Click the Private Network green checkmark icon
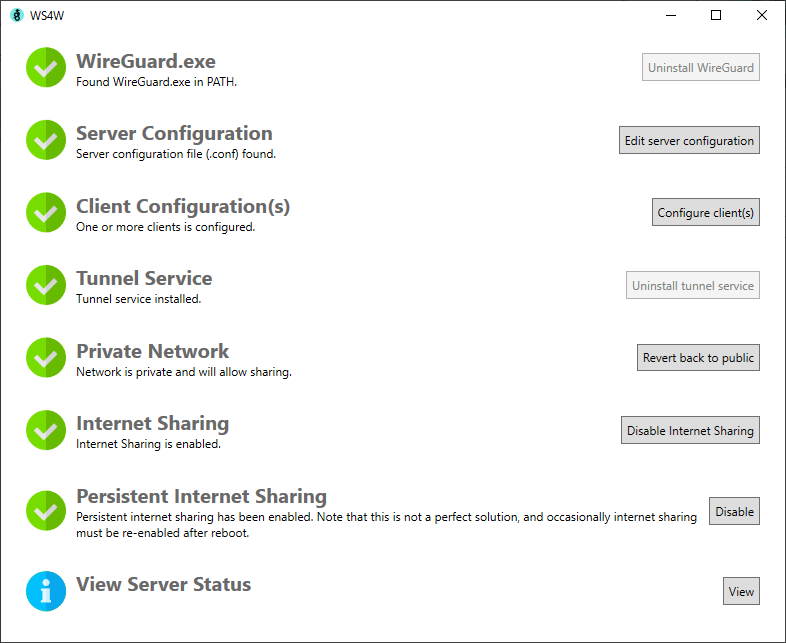The width and height of the screenshot is (786, 643). click(45, 357)
